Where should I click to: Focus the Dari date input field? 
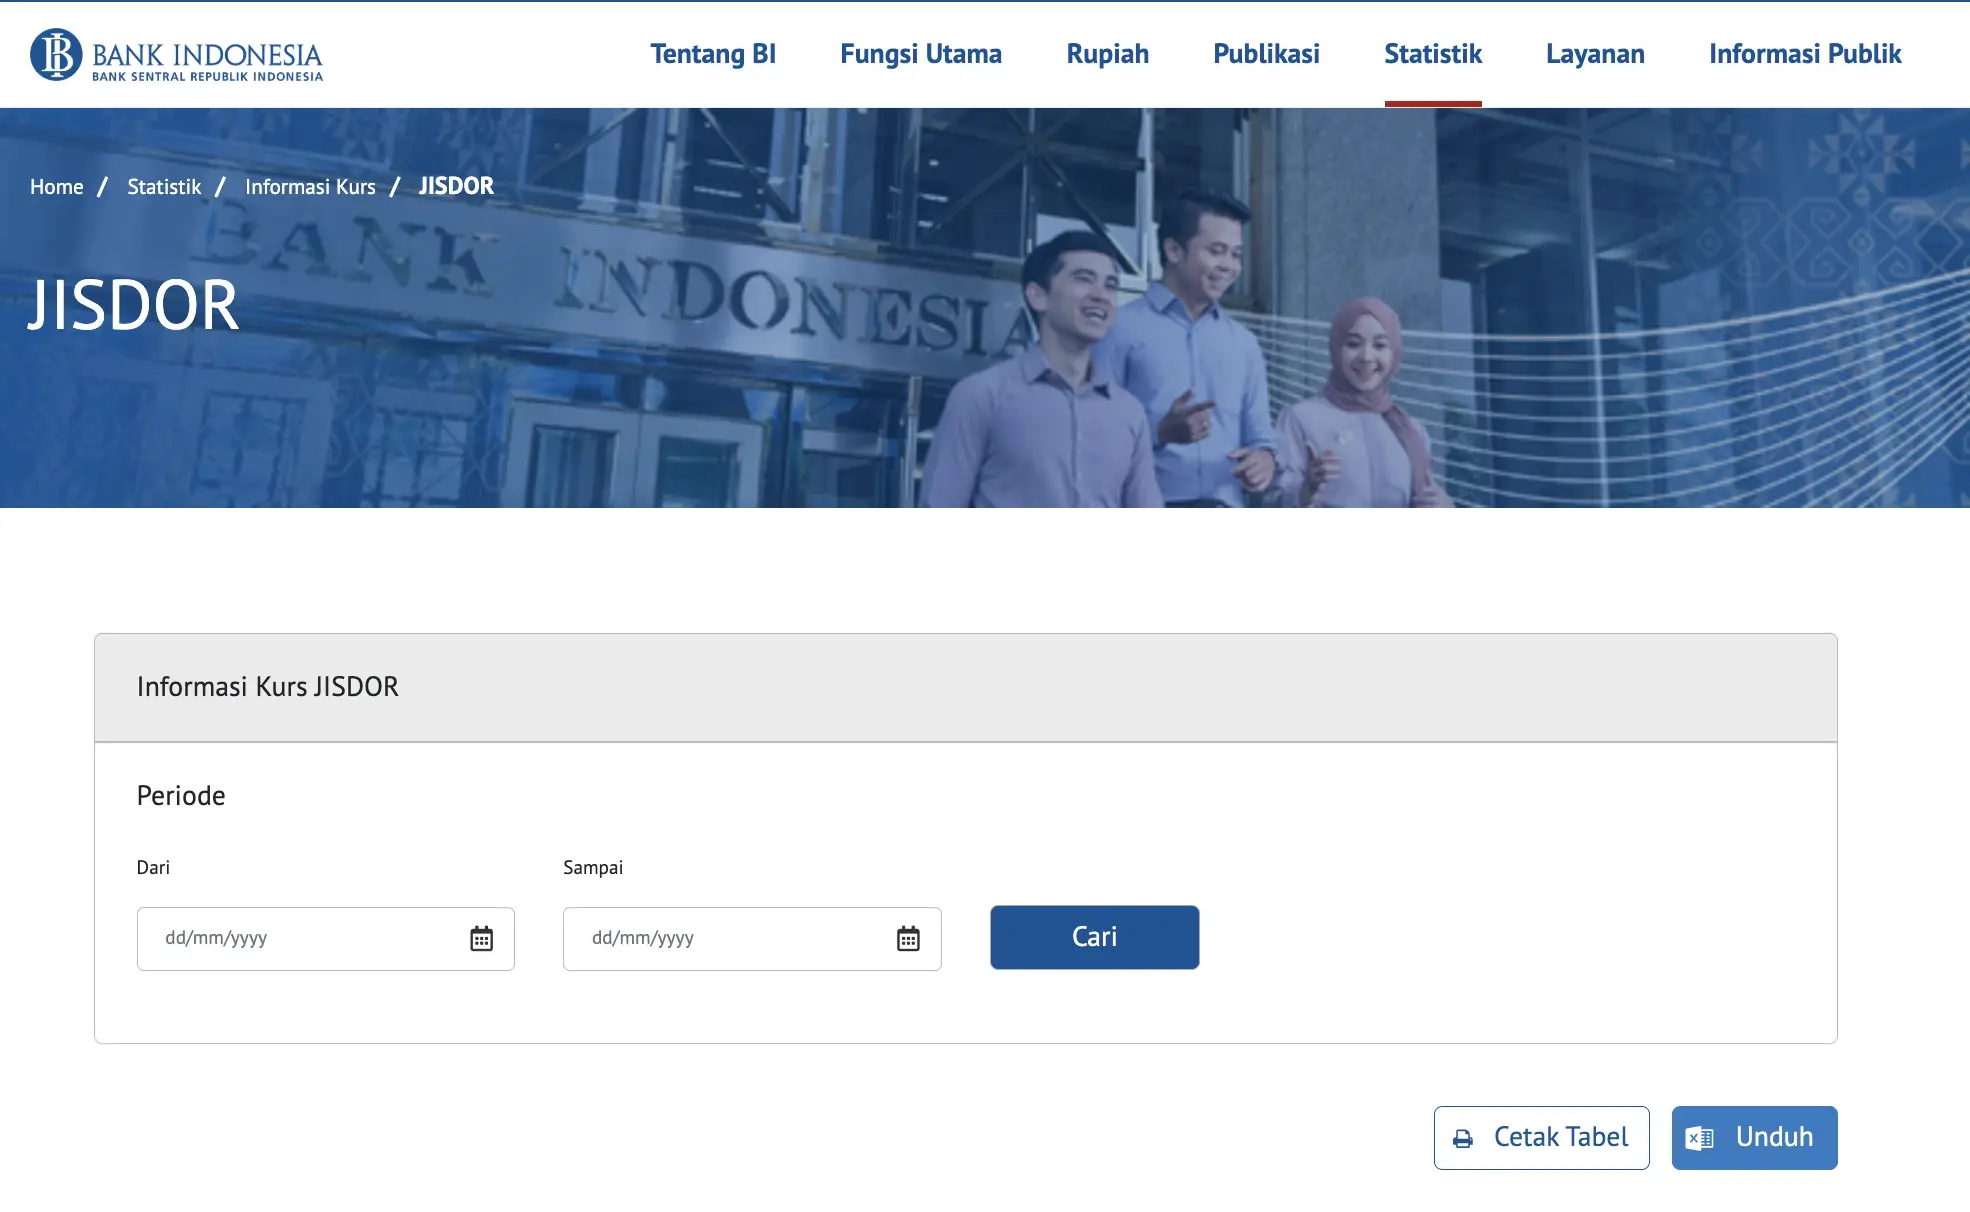(x=326, y=939)
